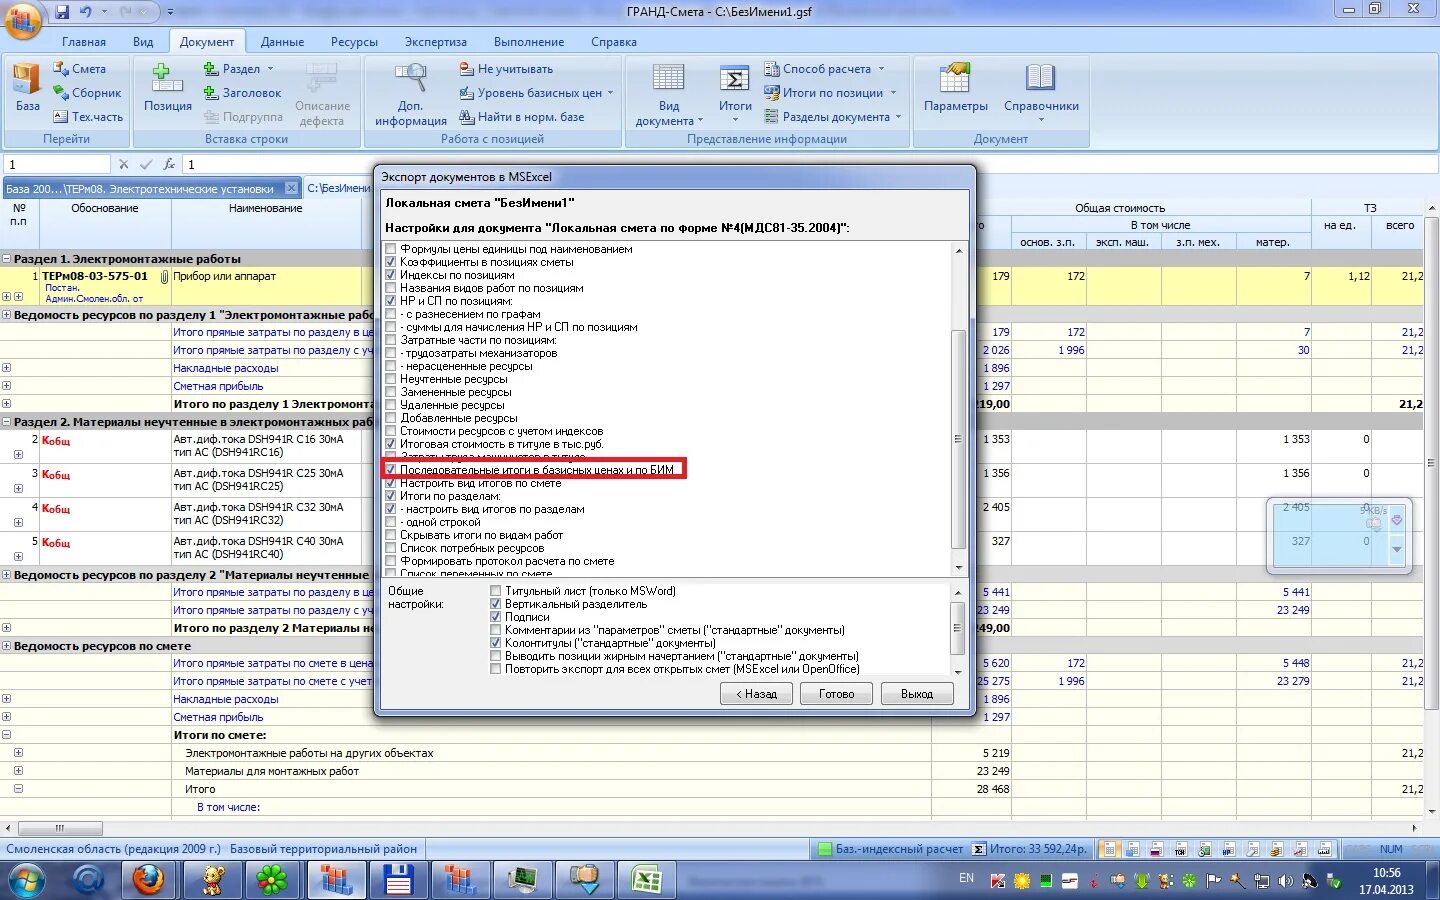The width and height of the screenshot is (1440, 900).
Task: Open the Ресурсы ribbon tab
Action: [354, 42]
